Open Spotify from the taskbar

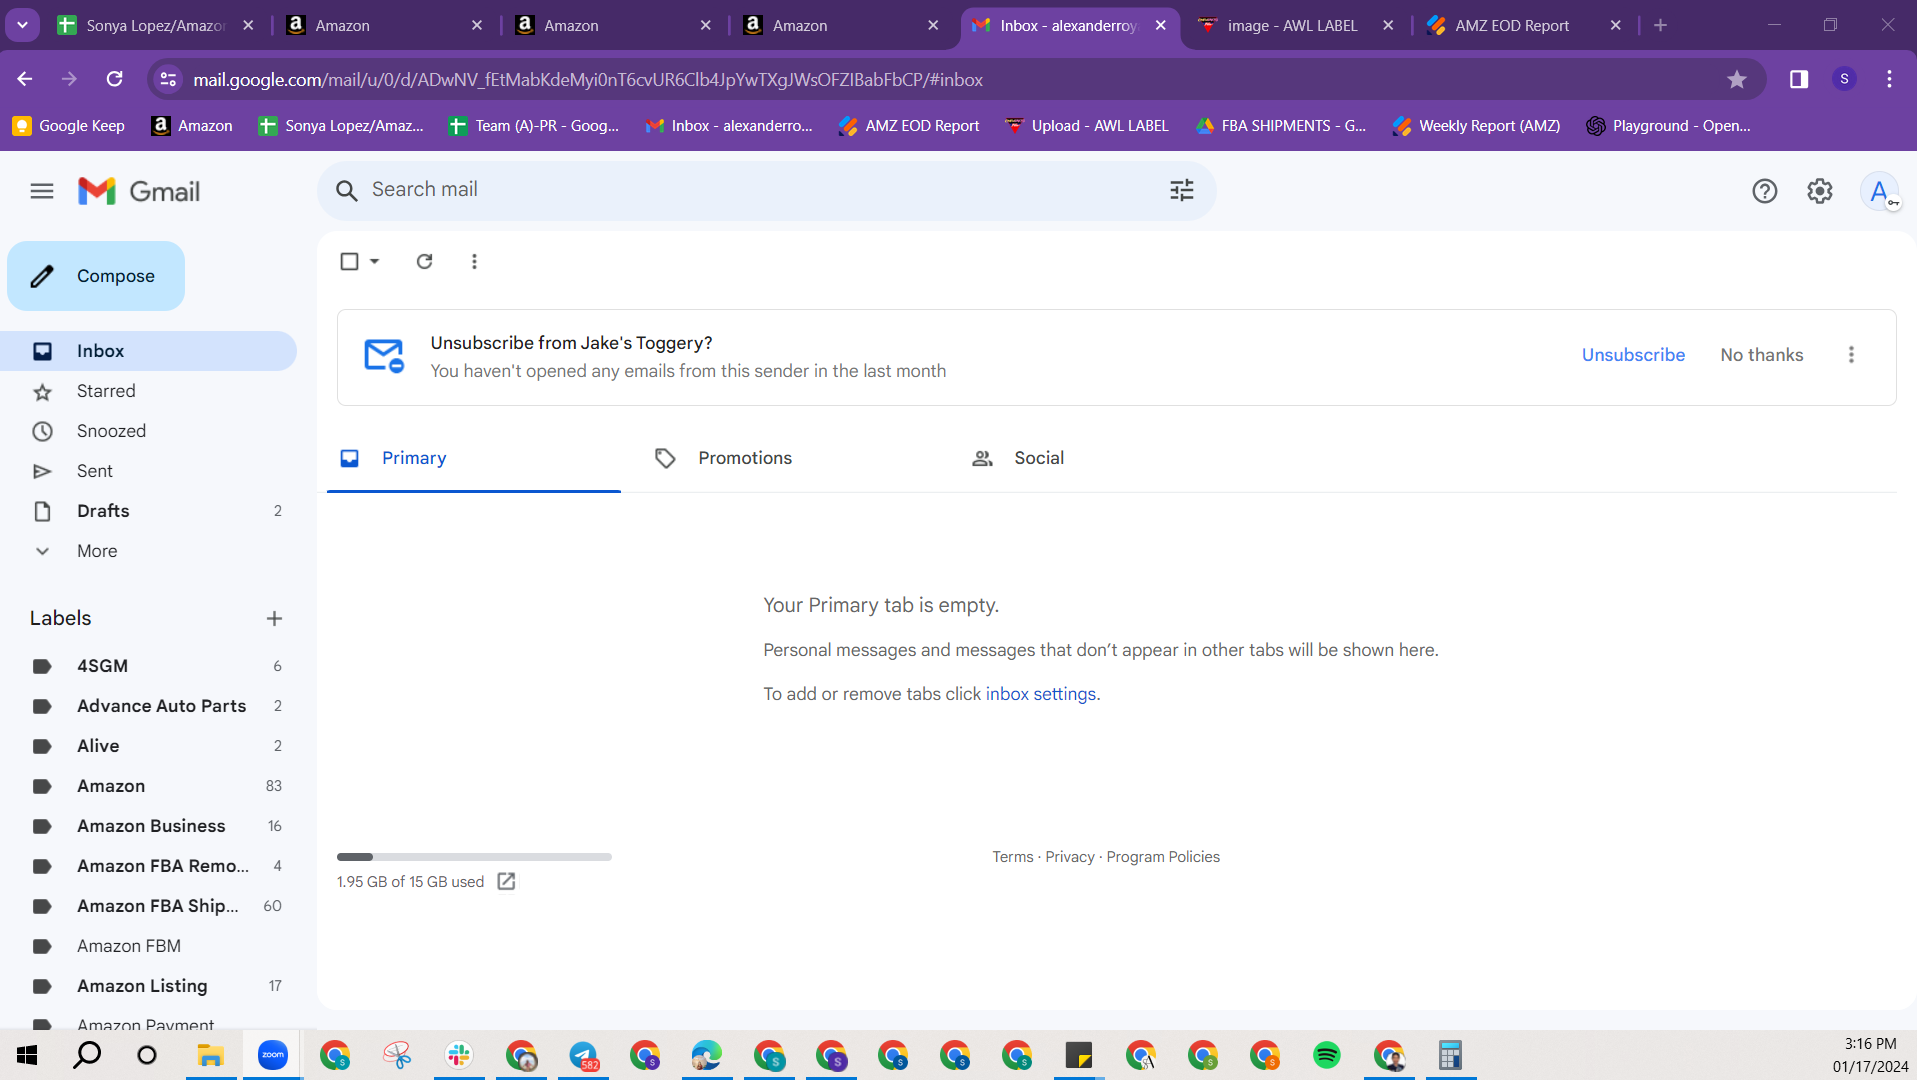(x=1327, y=1055)
